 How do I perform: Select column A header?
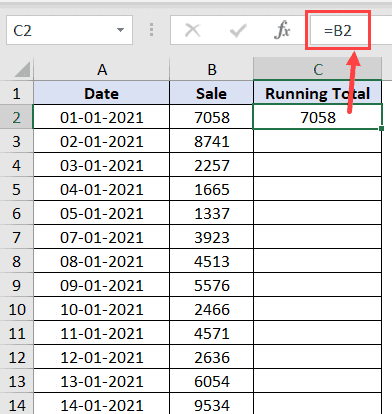(101, 69)
